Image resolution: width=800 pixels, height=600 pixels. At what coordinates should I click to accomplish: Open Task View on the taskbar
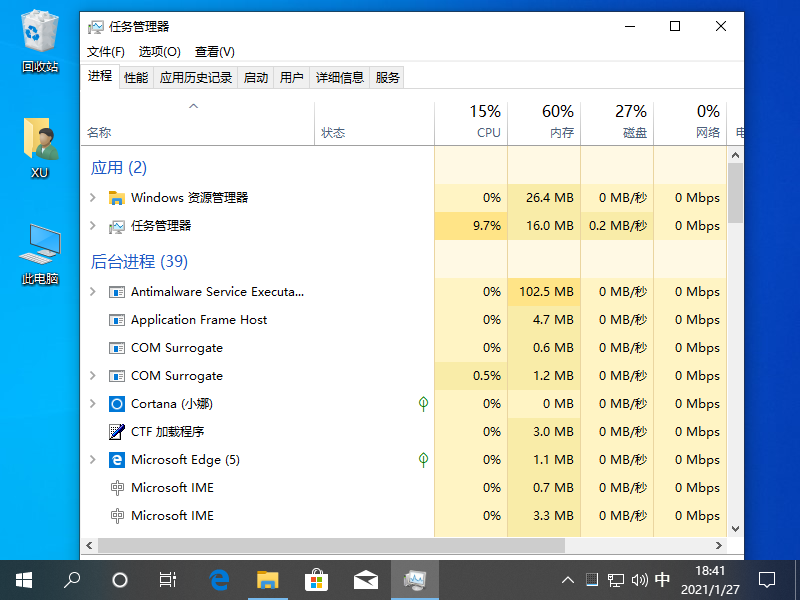[x=168, y=580]
